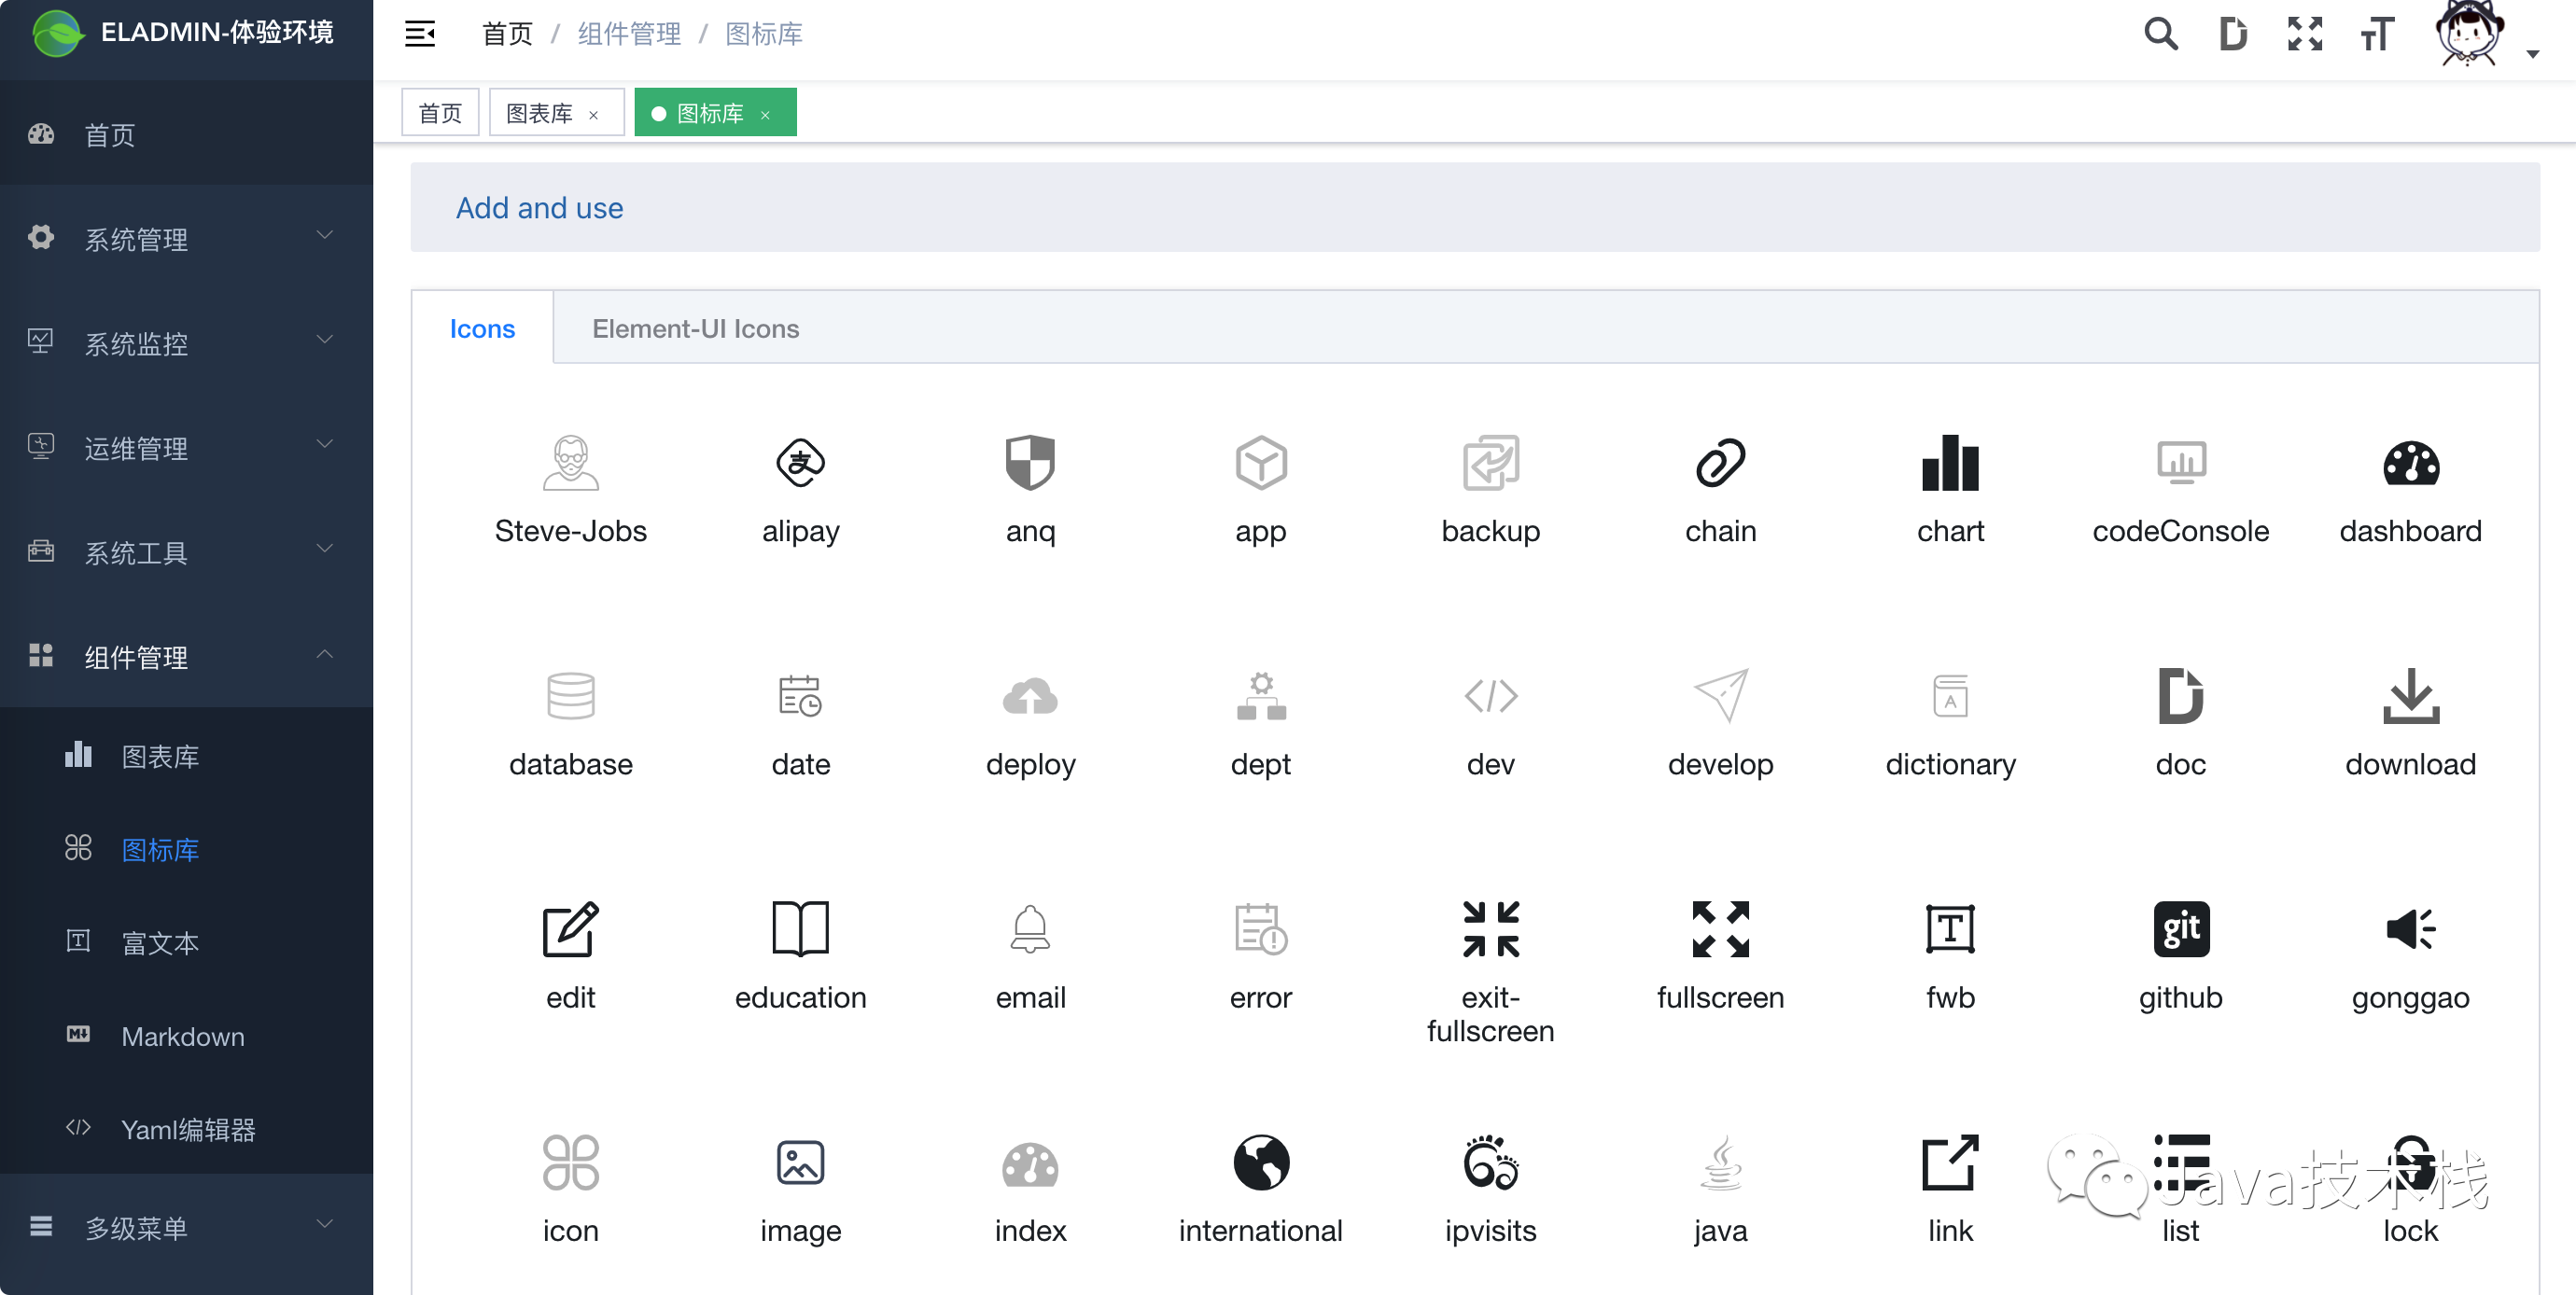Select the gonggao megaphone icon

(x=2410, y=929)
